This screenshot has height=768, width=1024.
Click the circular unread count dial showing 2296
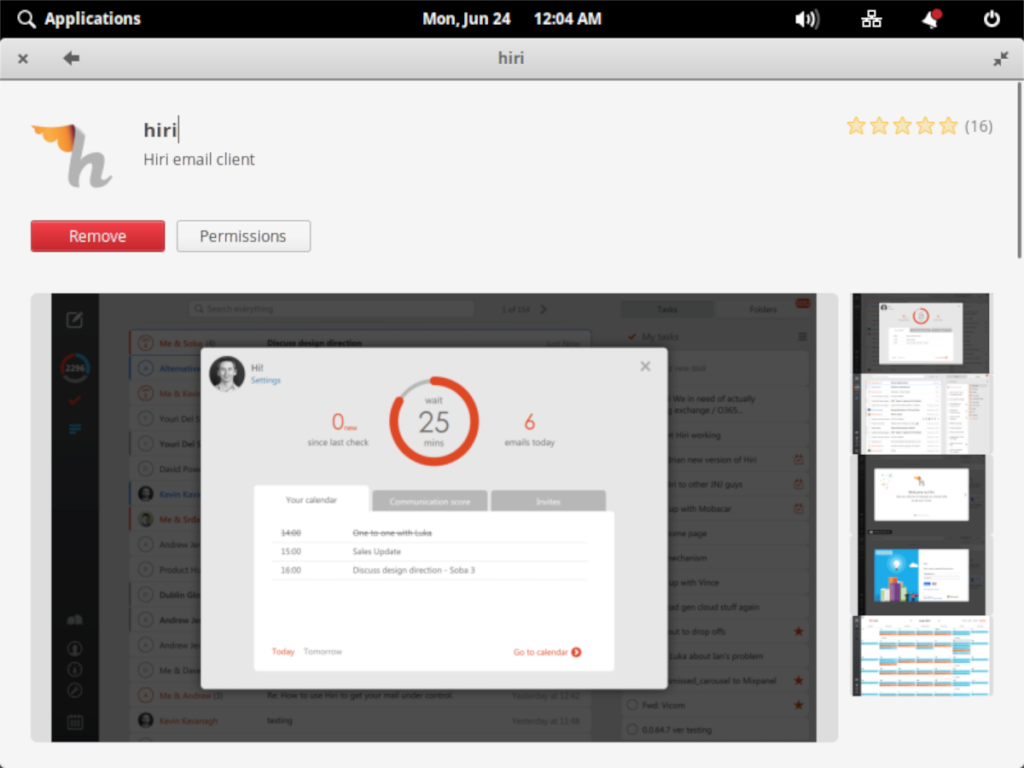[x=74, y=368]
